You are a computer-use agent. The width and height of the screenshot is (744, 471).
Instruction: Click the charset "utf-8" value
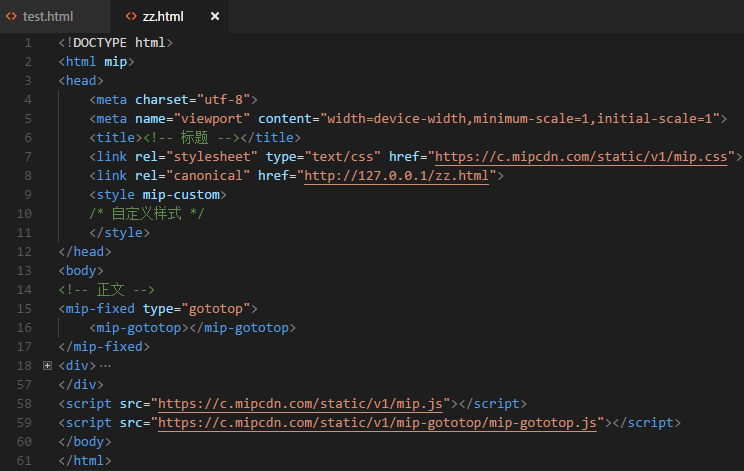pyautogui.click(x=223, y=100)
